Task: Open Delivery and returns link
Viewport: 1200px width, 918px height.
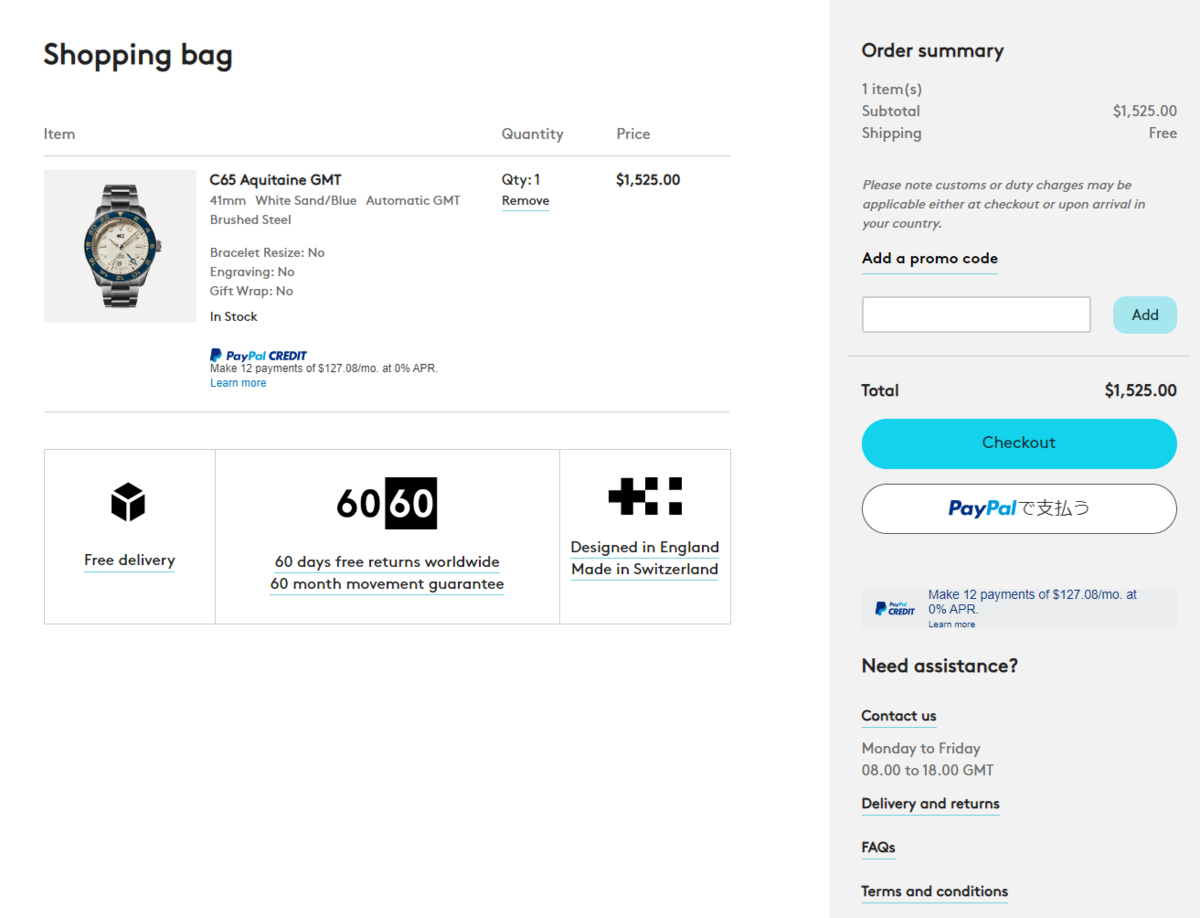Action: 931,804
